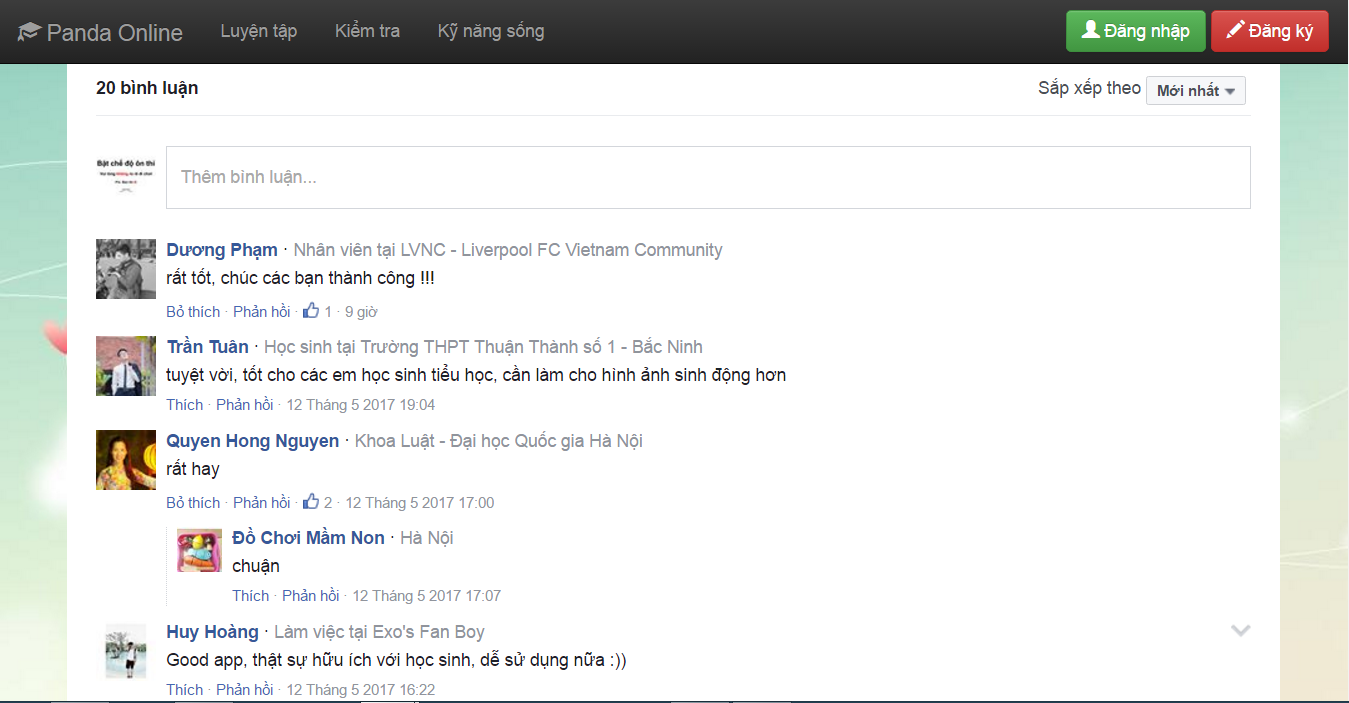Screen dimensions: 1349x703
Task: Expand chevron menu on Huy Hoàng's comment
Action: click(x=1240, y=631)
